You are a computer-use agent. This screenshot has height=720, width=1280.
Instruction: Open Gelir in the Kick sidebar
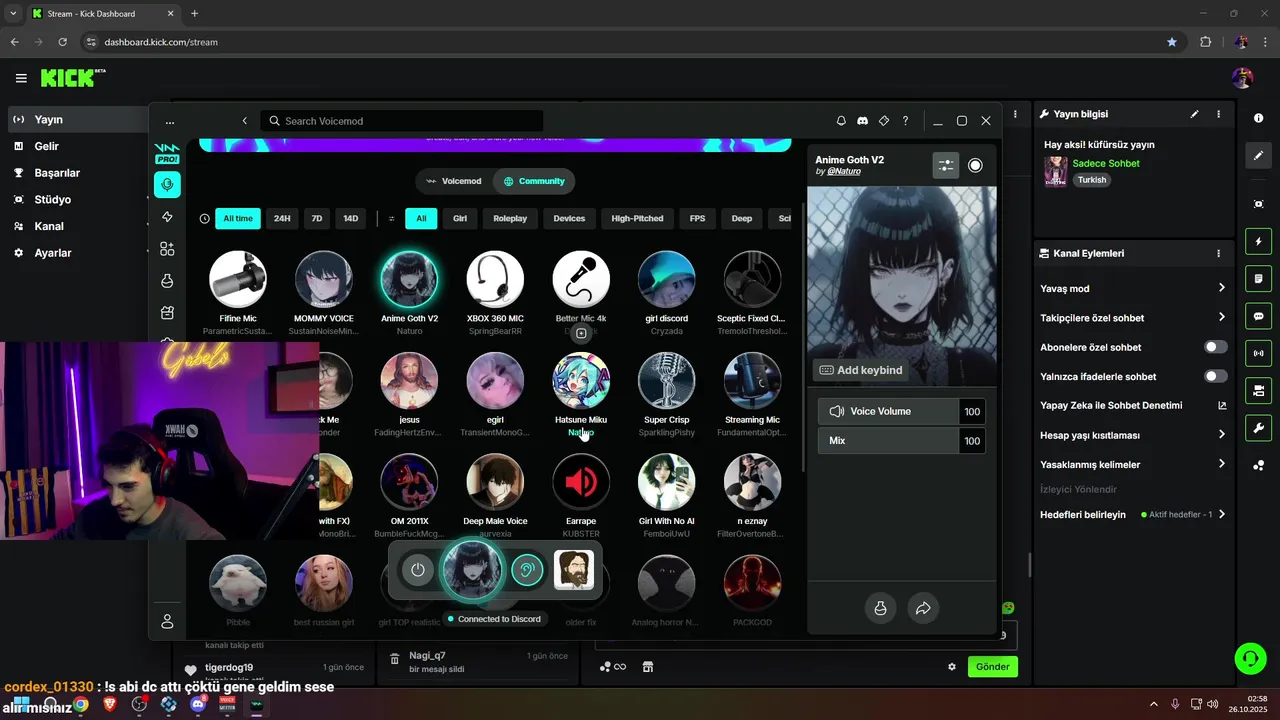(x=46, y=146)
